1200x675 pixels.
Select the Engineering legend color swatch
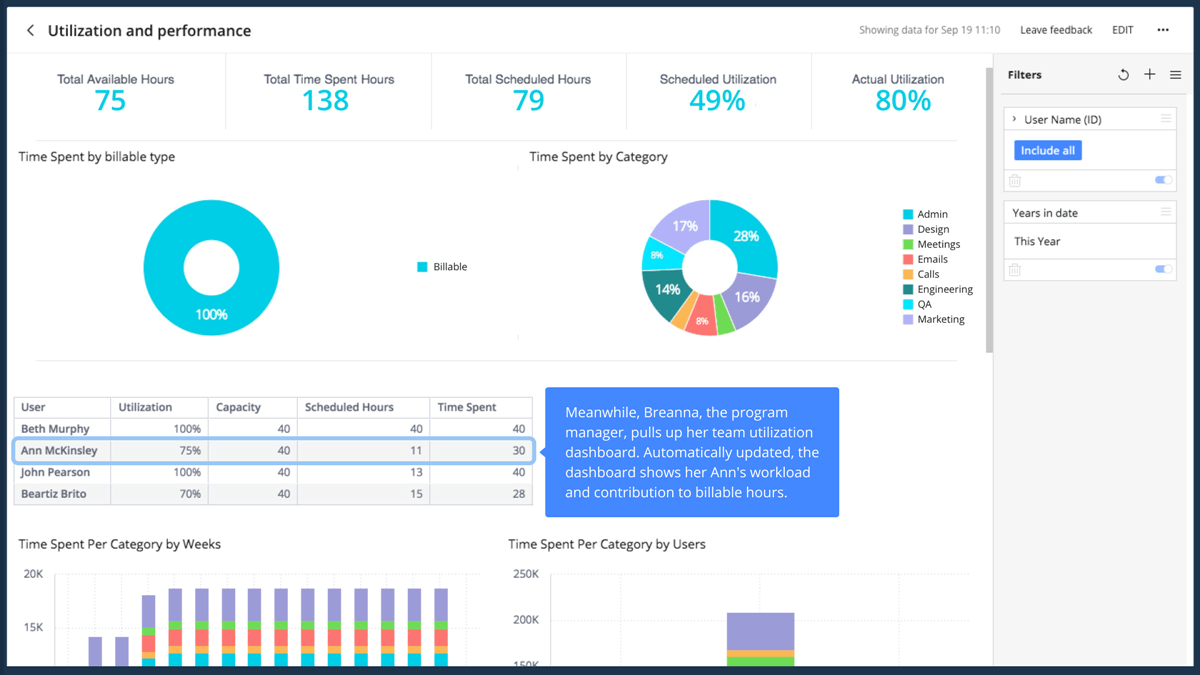(908, 290)
